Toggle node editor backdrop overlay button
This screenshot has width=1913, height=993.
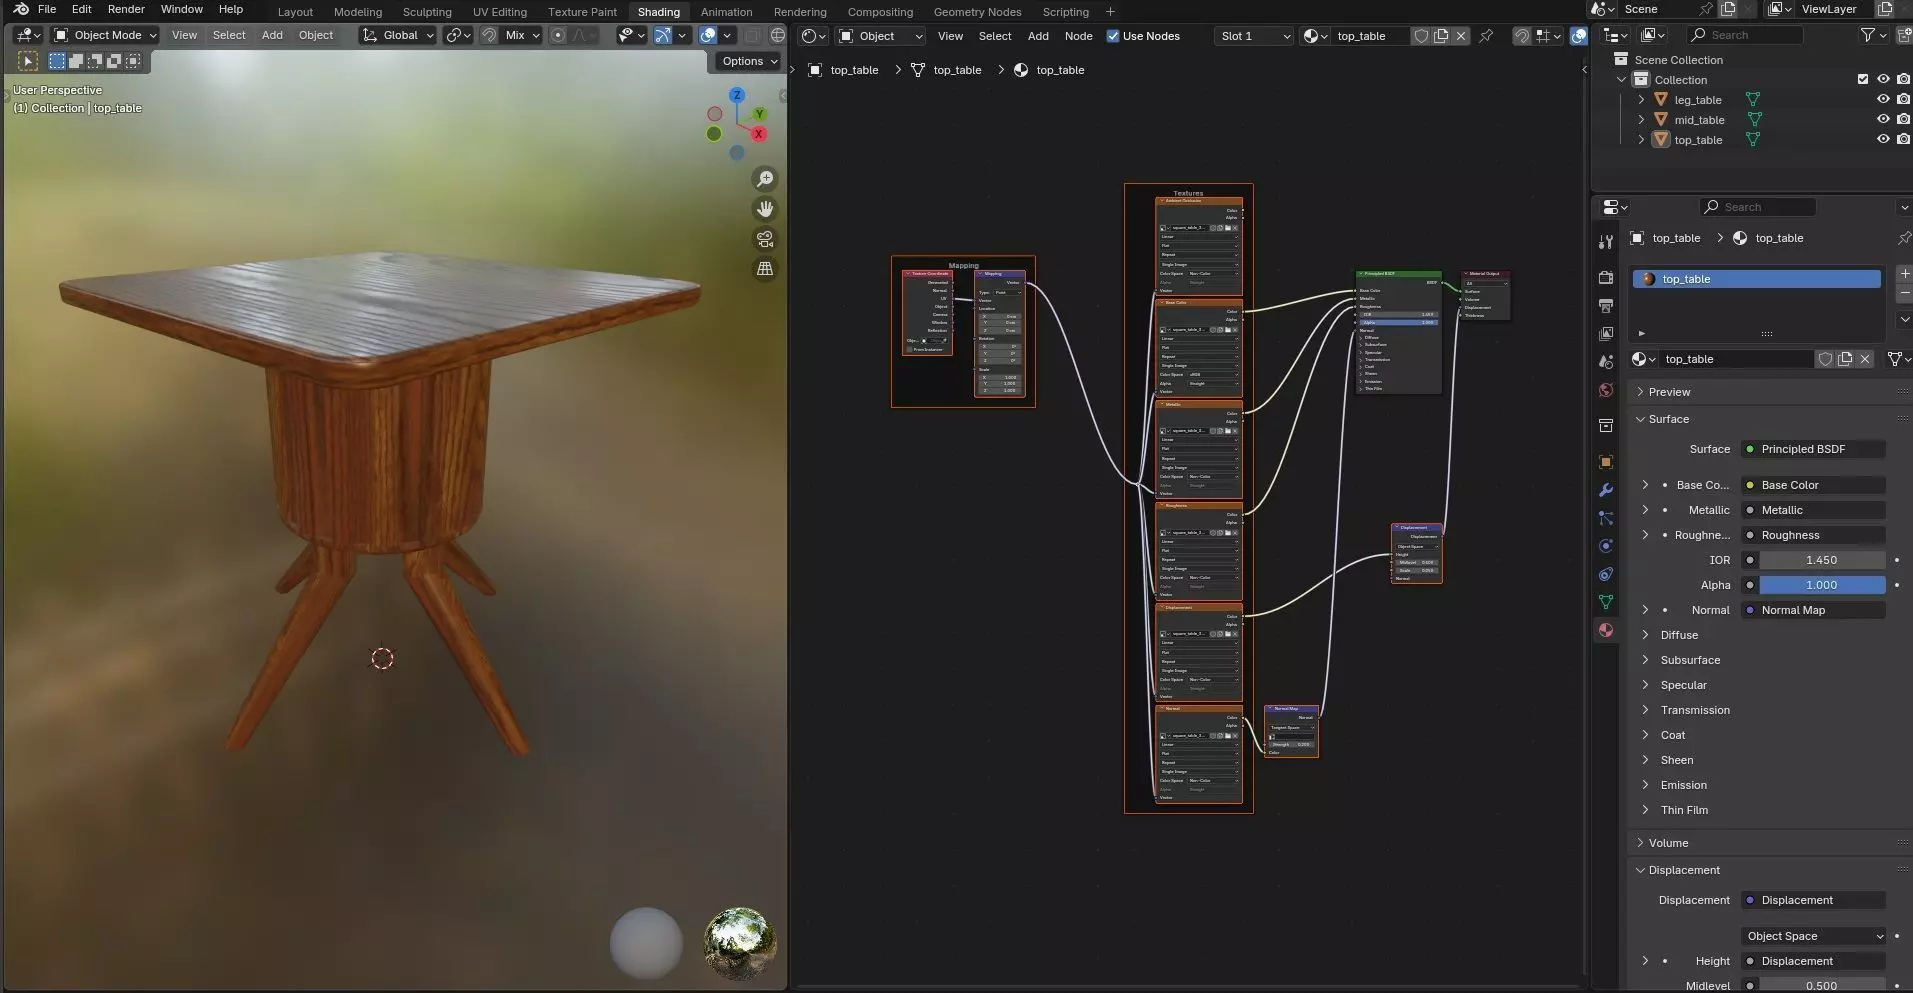click(1578, 36)
